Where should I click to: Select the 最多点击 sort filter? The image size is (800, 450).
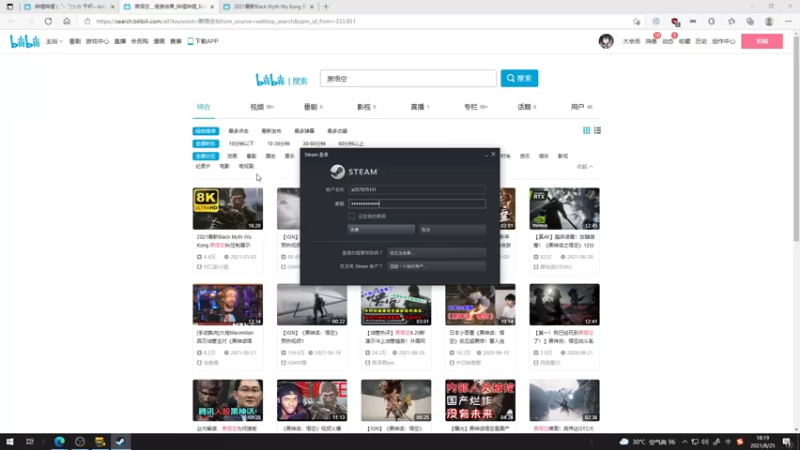click(238, 131)
